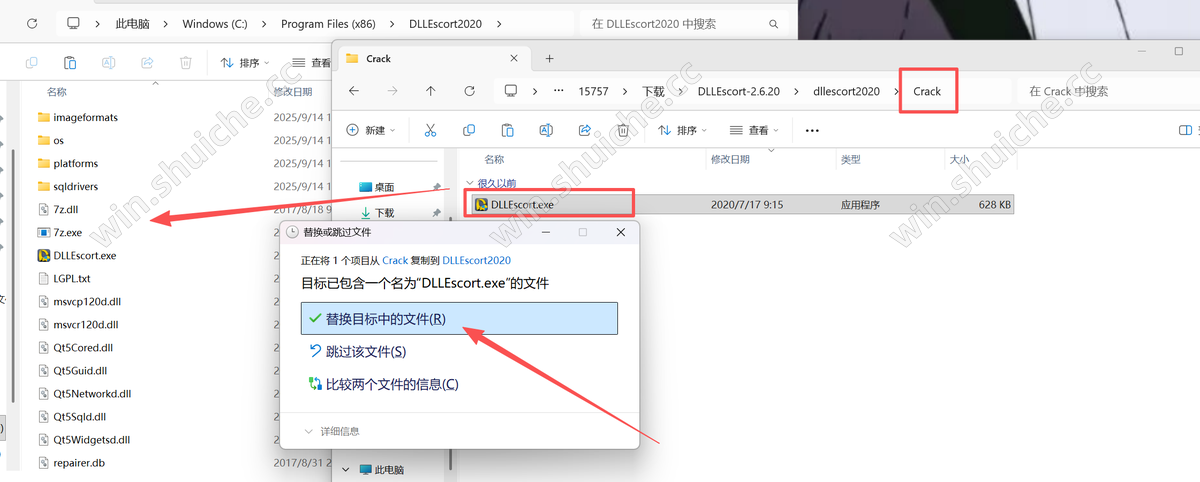Screen dimensions: 1200x482
Task: Click the Crack link in the dialog
Action: [x=395, y=260]
